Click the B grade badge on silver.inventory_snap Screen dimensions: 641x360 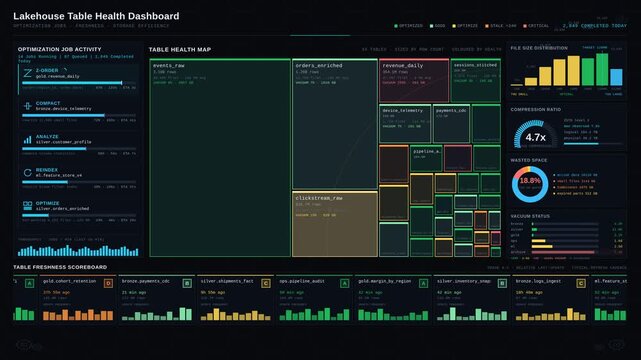[502, 283]
